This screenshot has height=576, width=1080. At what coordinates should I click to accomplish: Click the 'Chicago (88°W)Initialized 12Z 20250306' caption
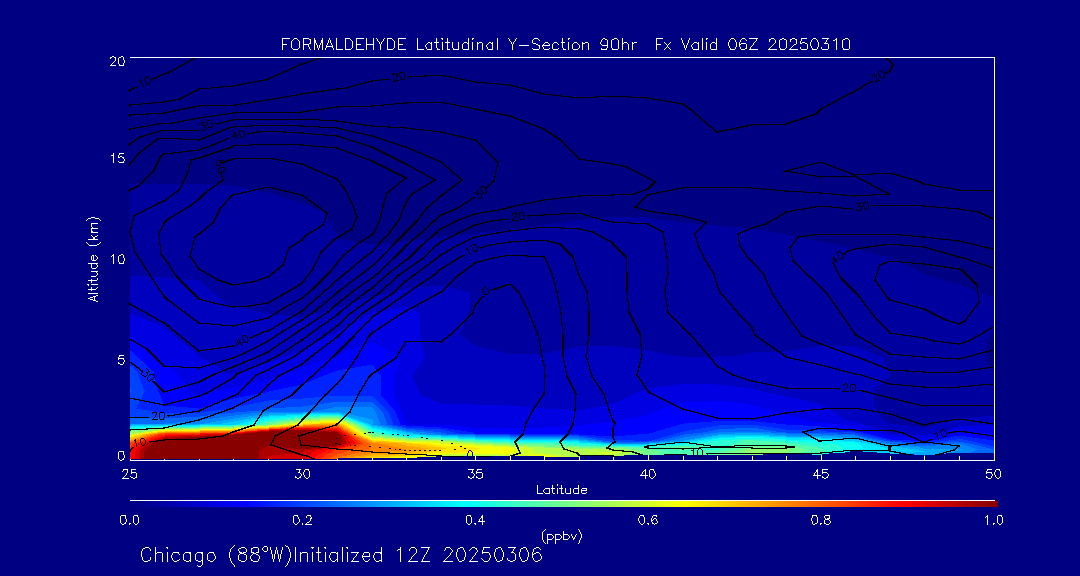point(342,555)
